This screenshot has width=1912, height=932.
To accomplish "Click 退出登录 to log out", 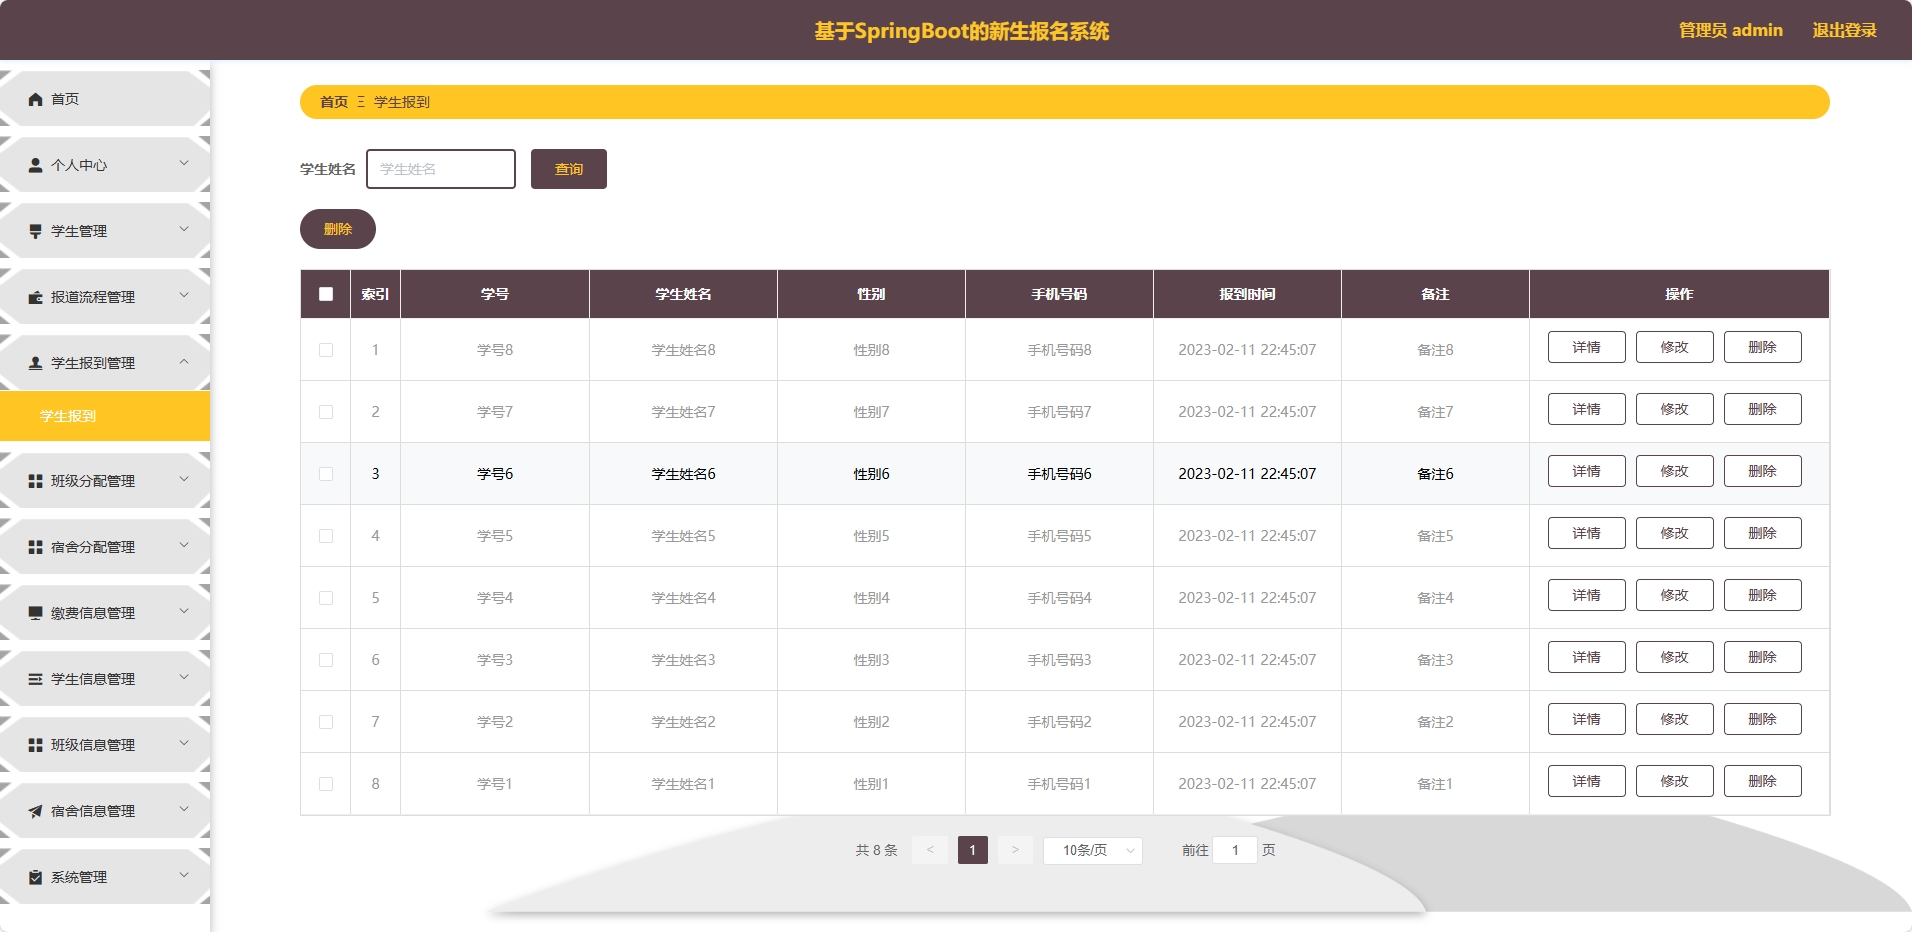I will (1845, 30).
